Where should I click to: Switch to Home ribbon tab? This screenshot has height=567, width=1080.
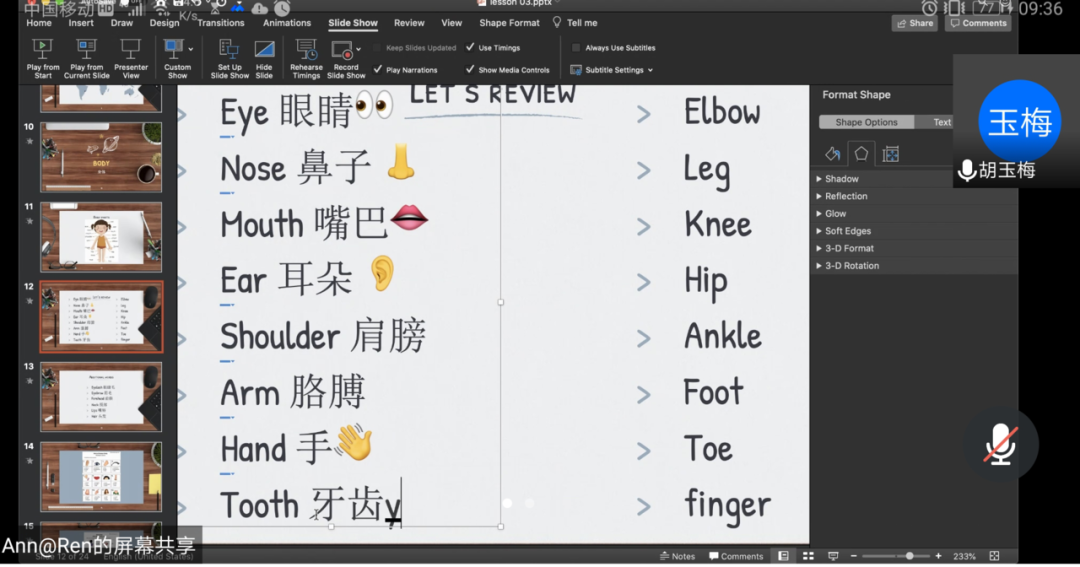click(x=39, y=23)
